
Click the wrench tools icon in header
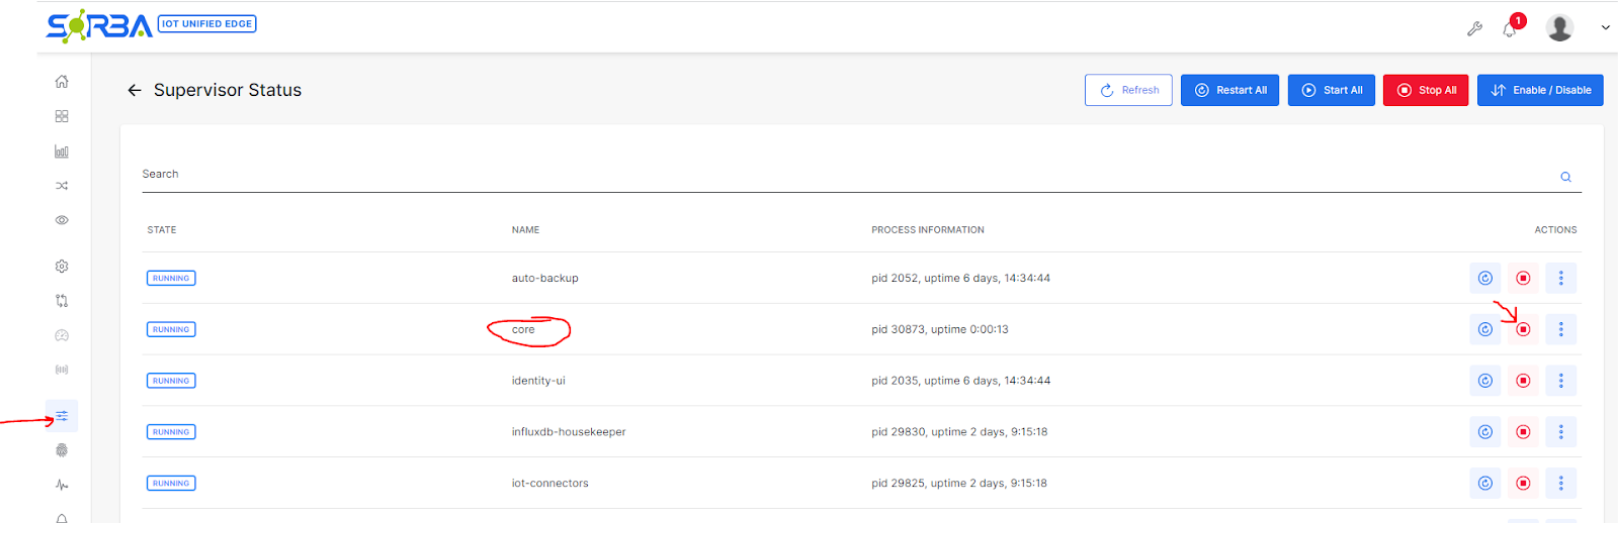pos(1474,29)
